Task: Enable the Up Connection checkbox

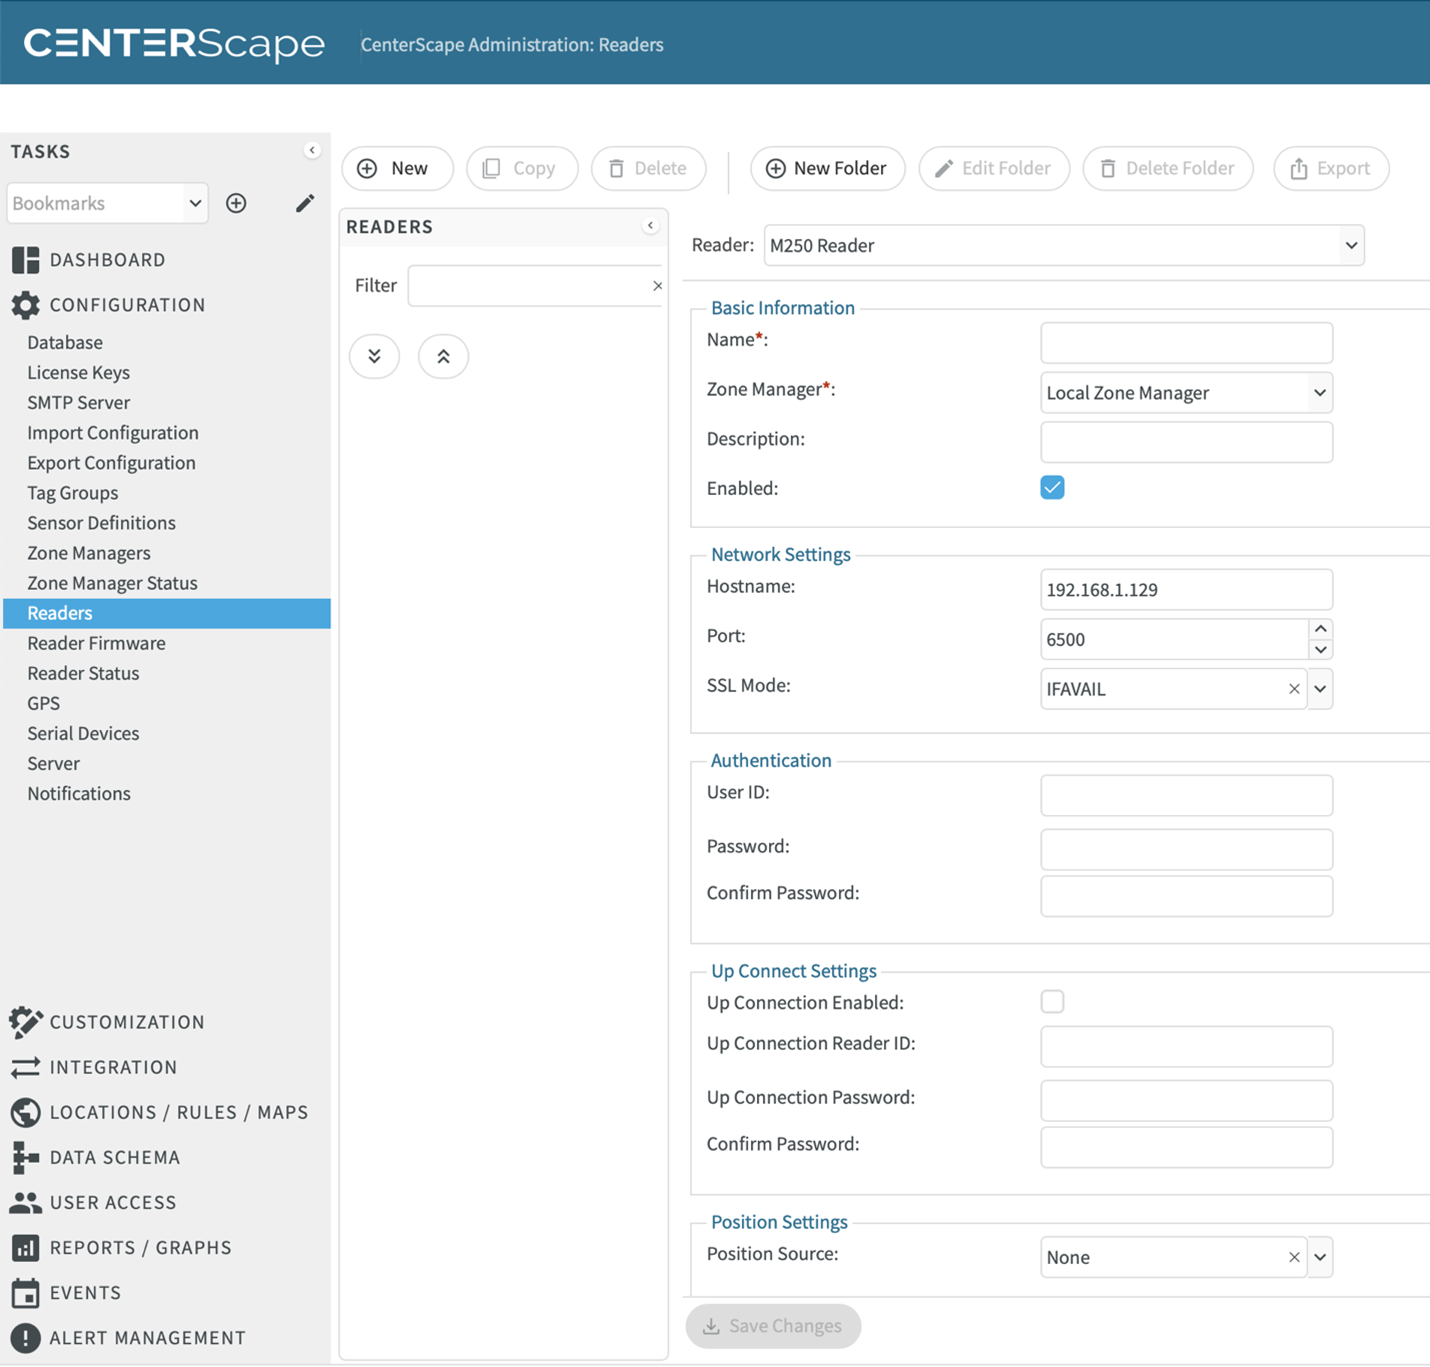Action: 1052,1002
